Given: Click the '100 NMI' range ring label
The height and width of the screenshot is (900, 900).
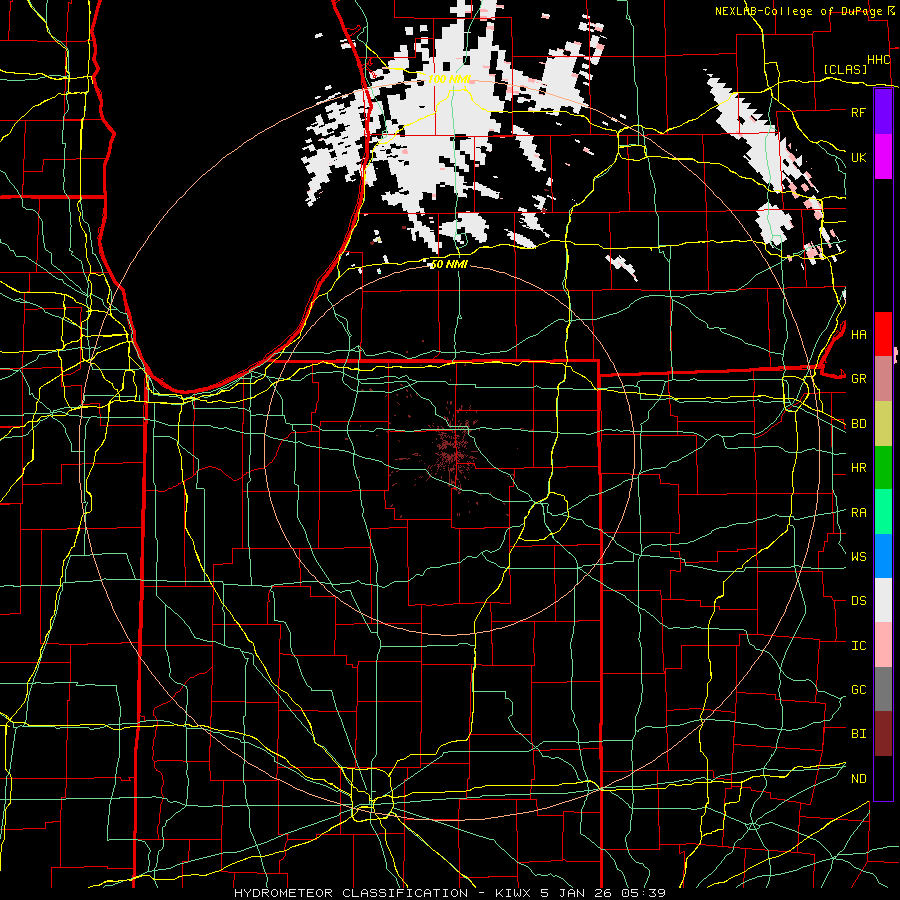Looking at the screenshot, I should (x=449, y=79).
